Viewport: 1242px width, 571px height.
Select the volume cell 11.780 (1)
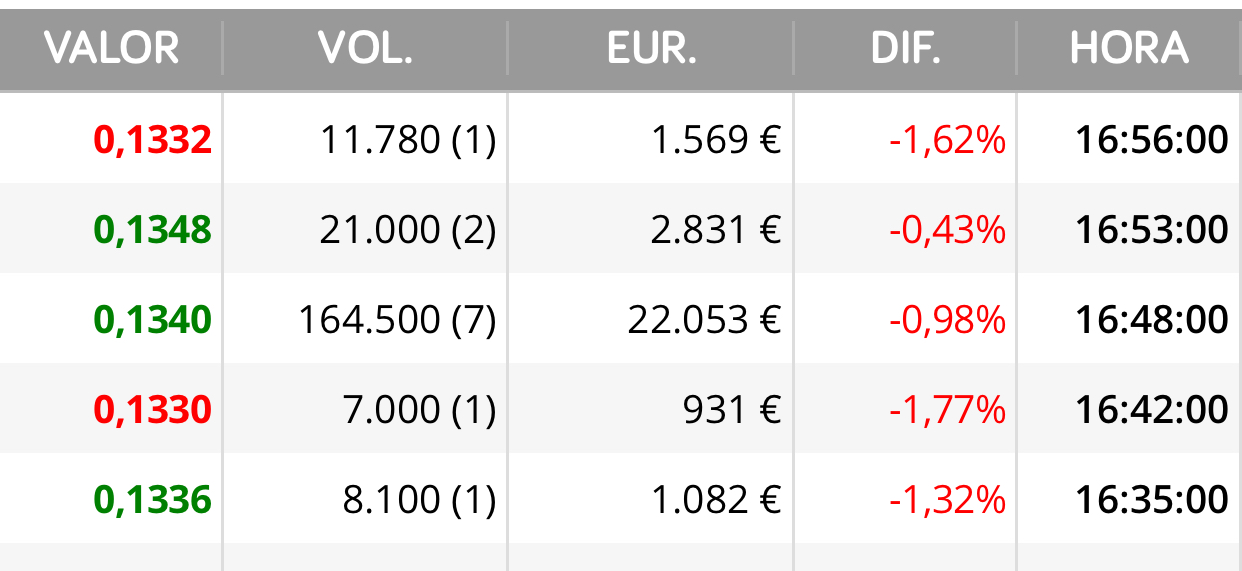tap(408, 140)
